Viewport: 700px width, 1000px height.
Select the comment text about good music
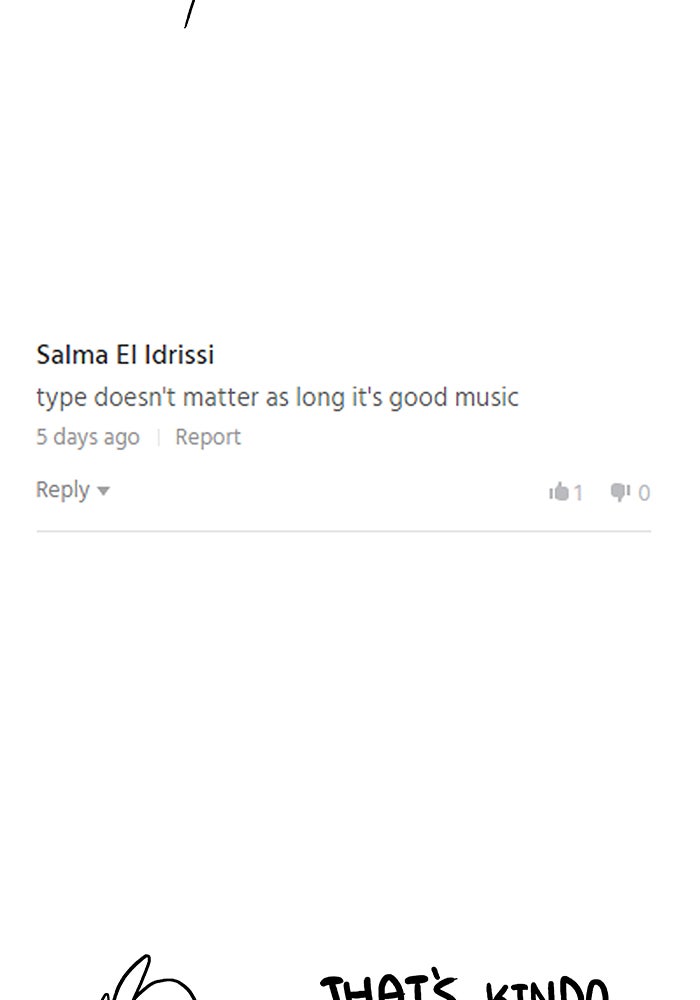(277, 397)
